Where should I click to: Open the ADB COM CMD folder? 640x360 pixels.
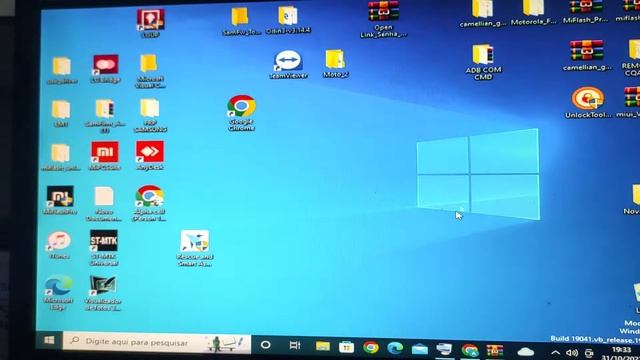(483, 62)
